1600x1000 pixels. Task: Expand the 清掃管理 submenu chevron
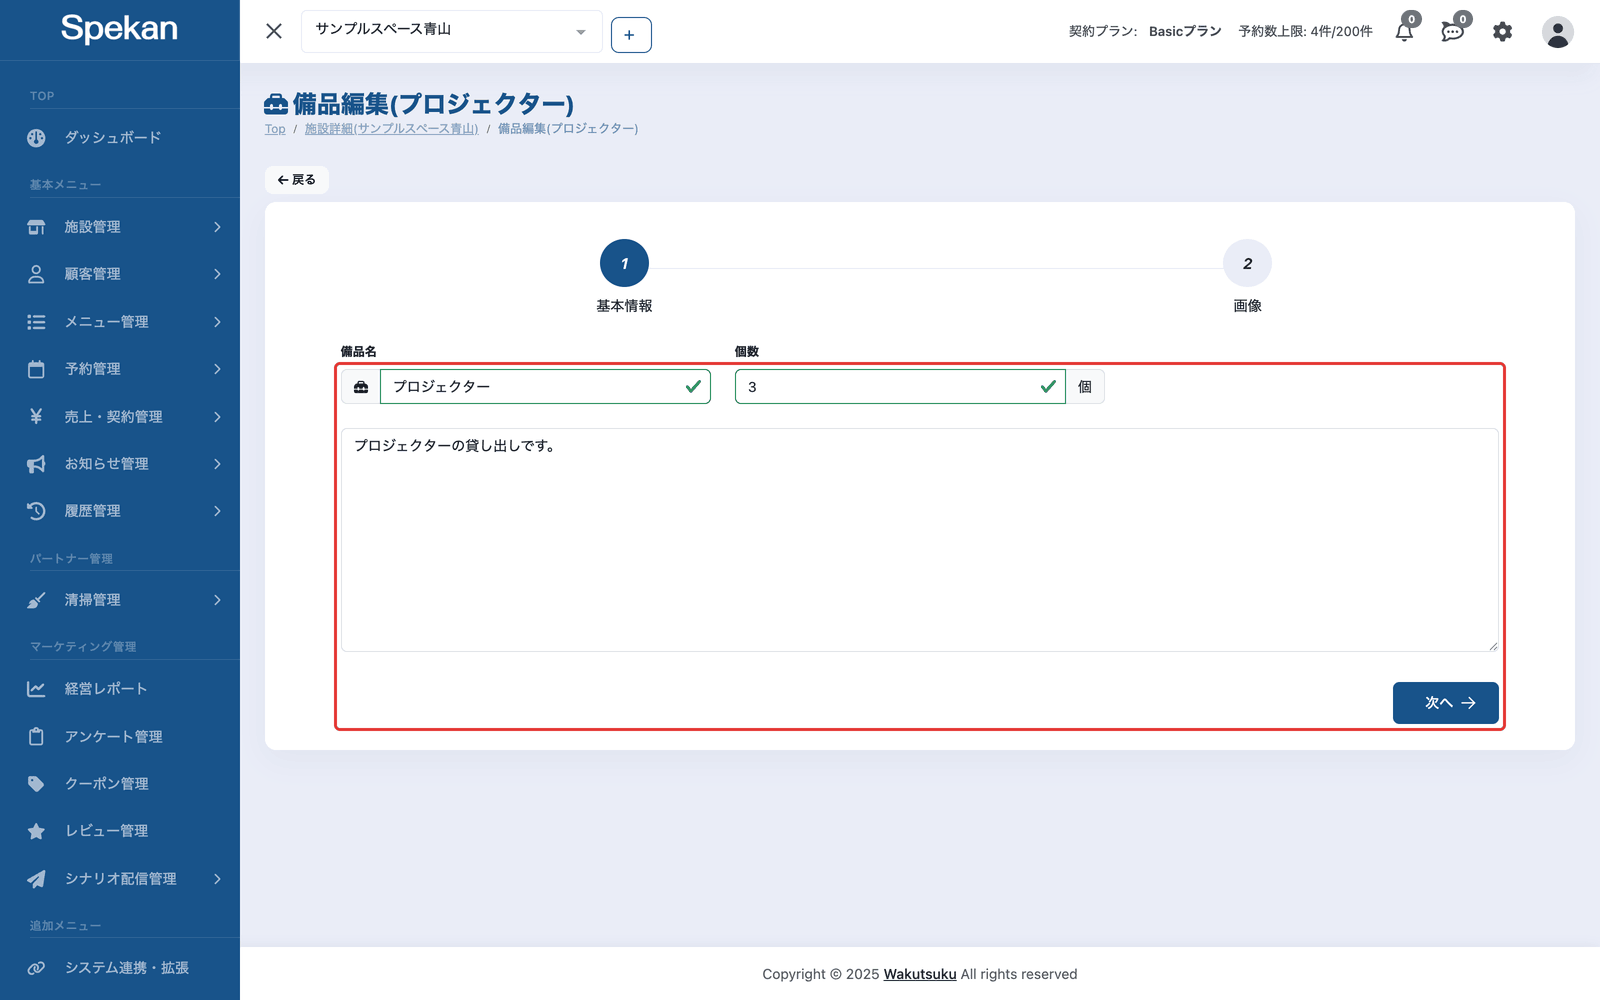point(217,600)
